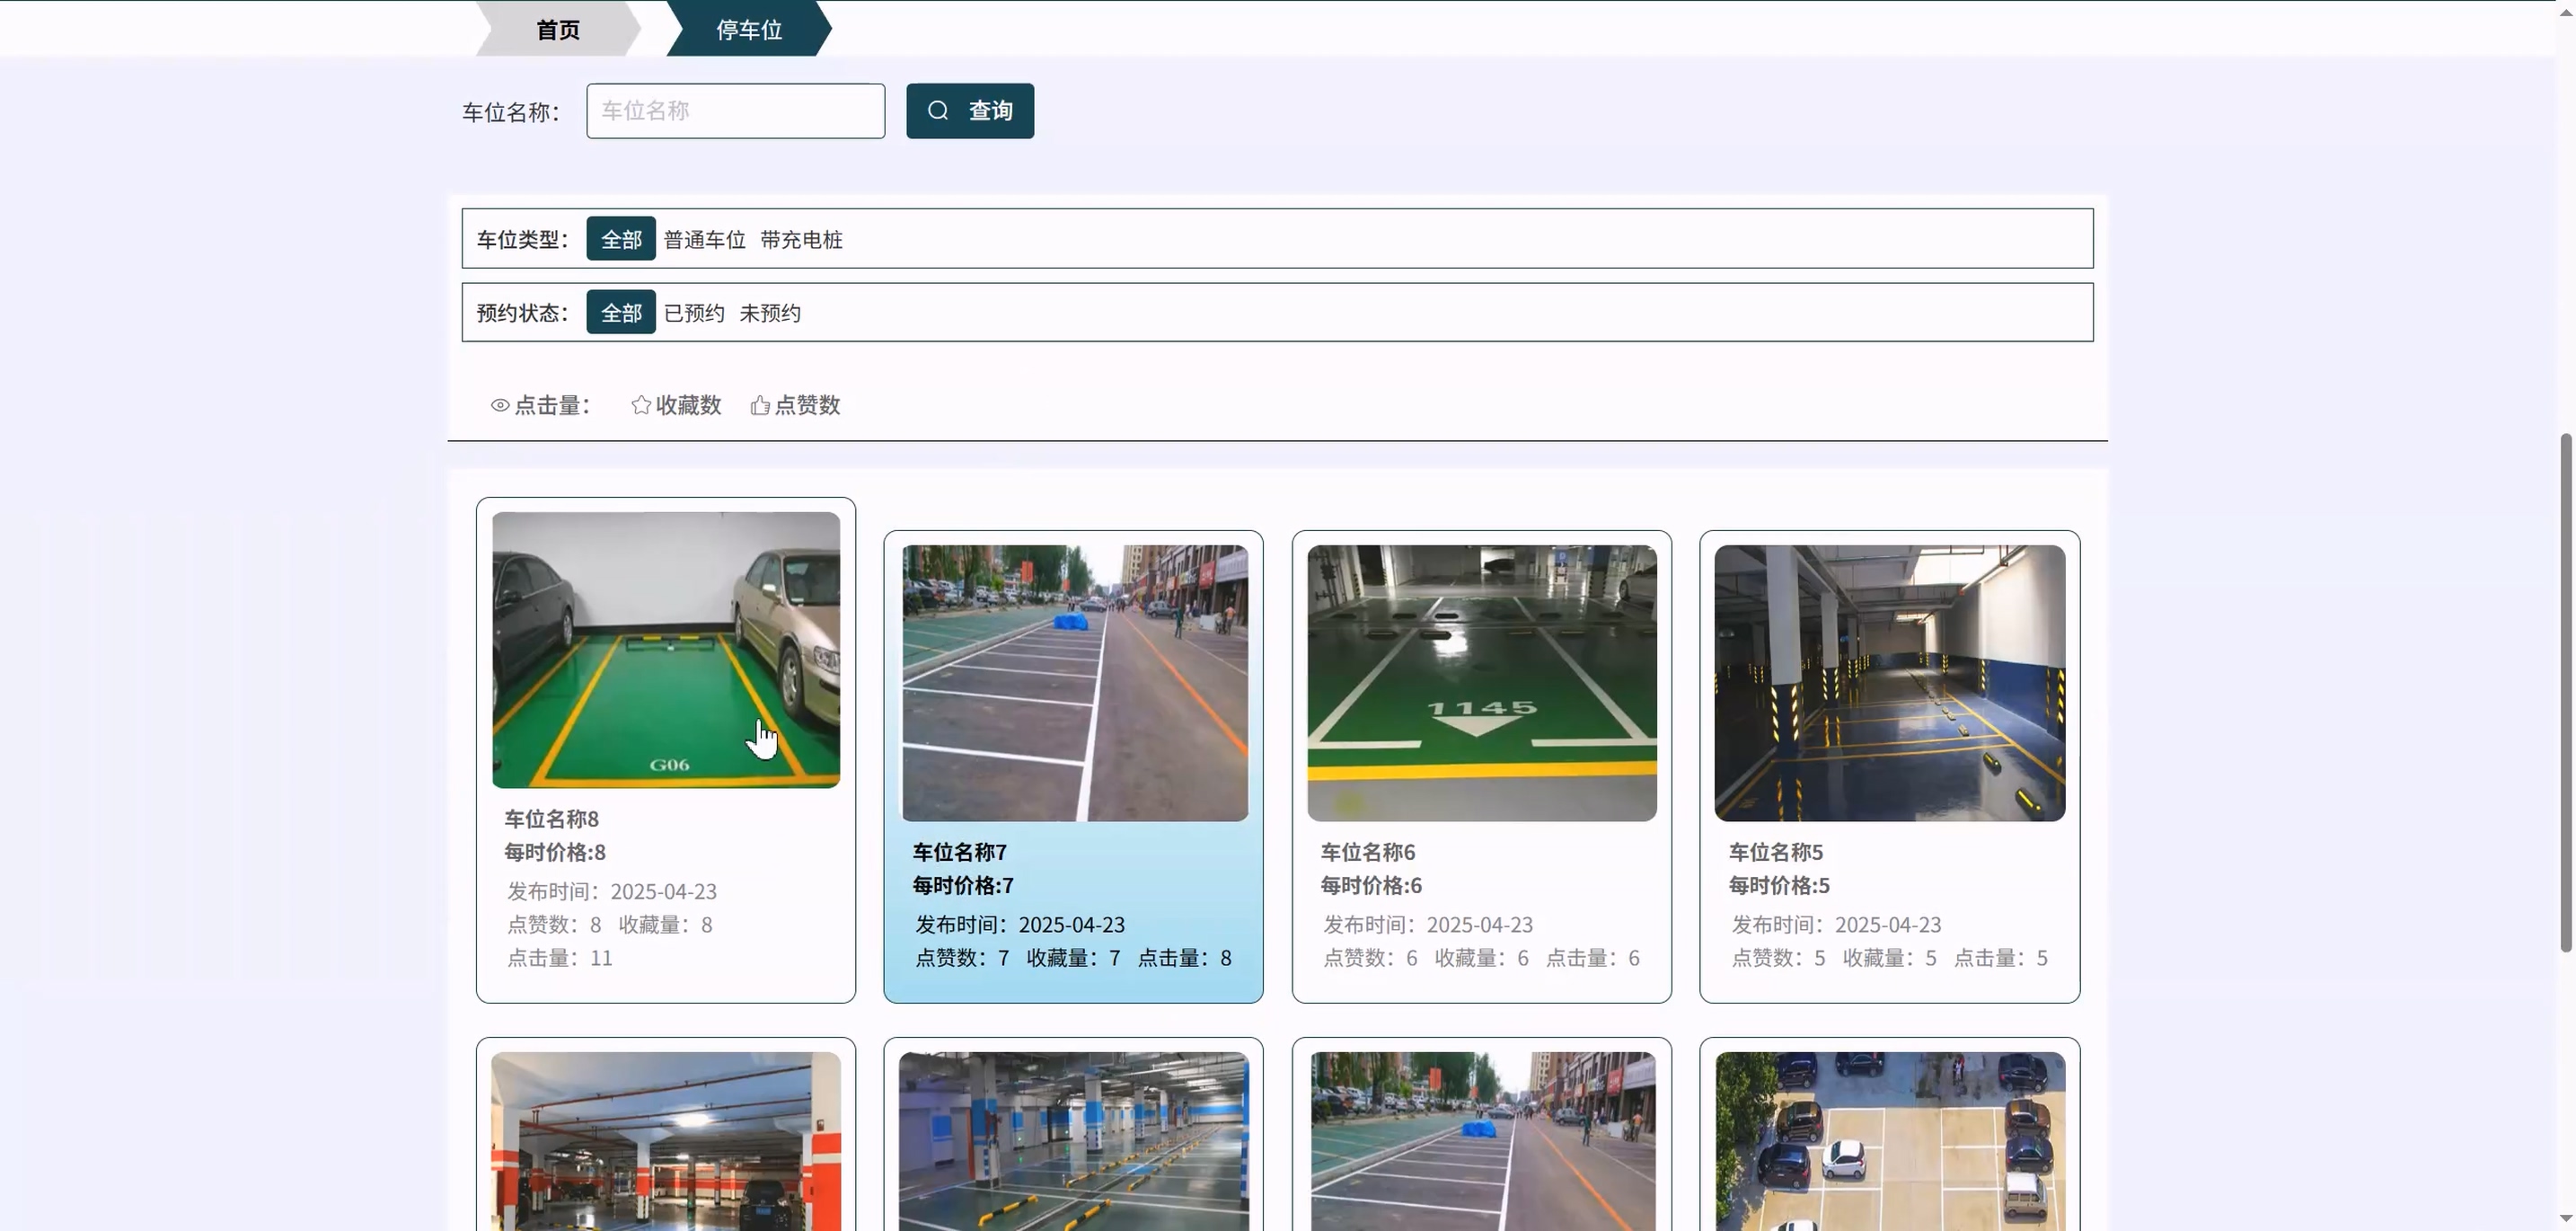Select 全部 in 预约状态 filter
Screen dimensions: 2576x1231
(620, 313)
